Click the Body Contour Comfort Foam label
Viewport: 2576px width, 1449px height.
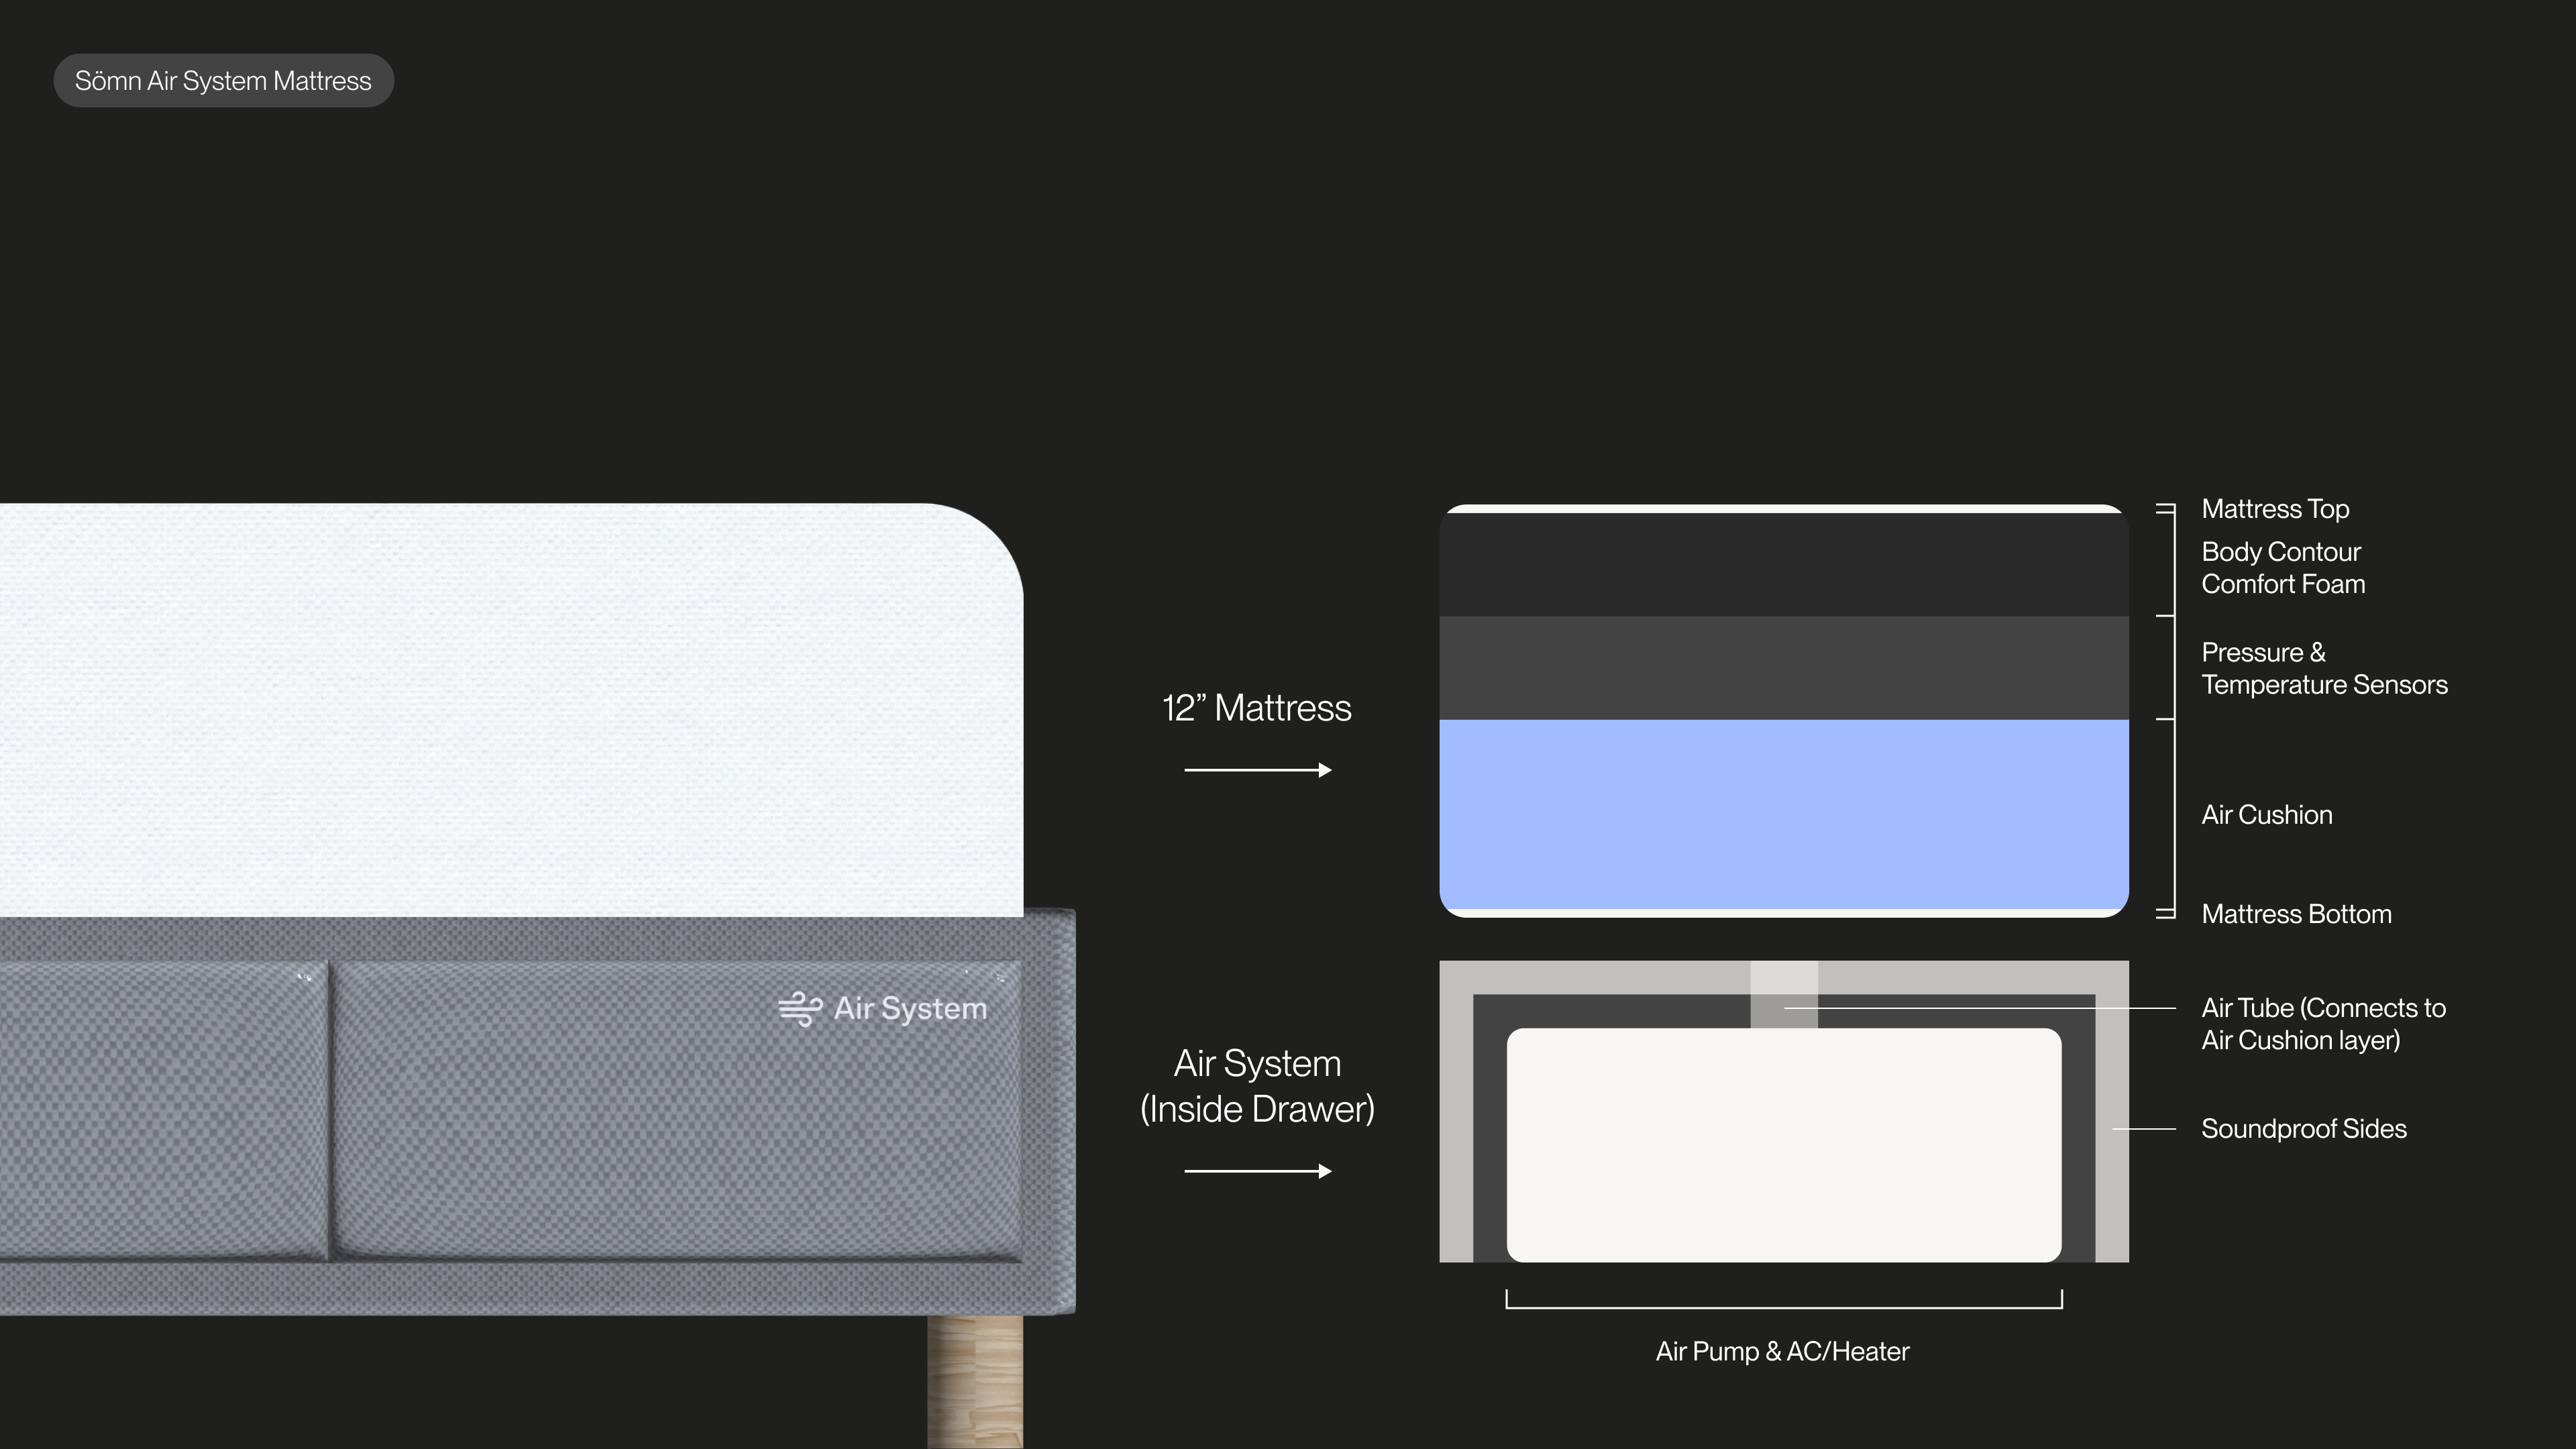2282,568
